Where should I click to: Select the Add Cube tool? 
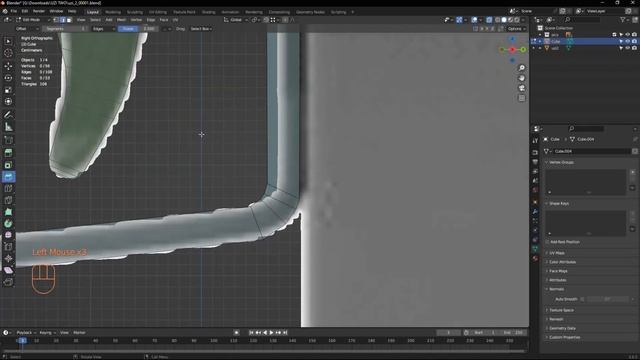pos(8,140)
